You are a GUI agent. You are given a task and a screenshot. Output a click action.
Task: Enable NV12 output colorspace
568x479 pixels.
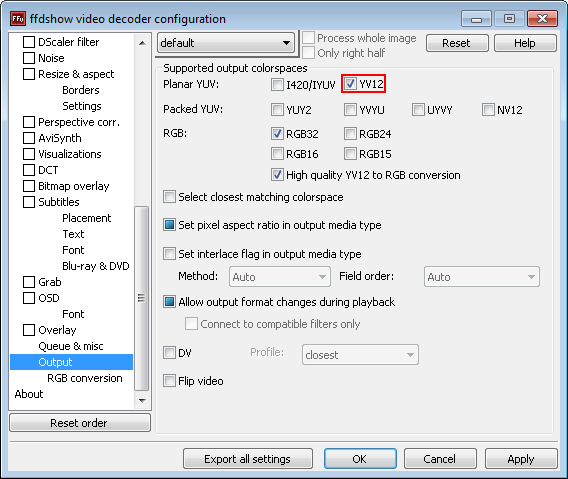[x=488, y=109]
